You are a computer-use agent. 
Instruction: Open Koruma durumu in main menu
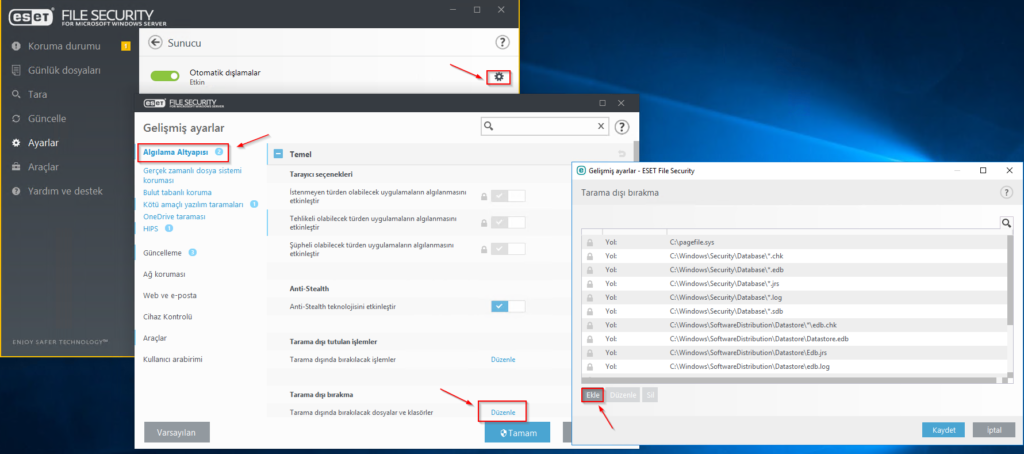click(64, 46)
